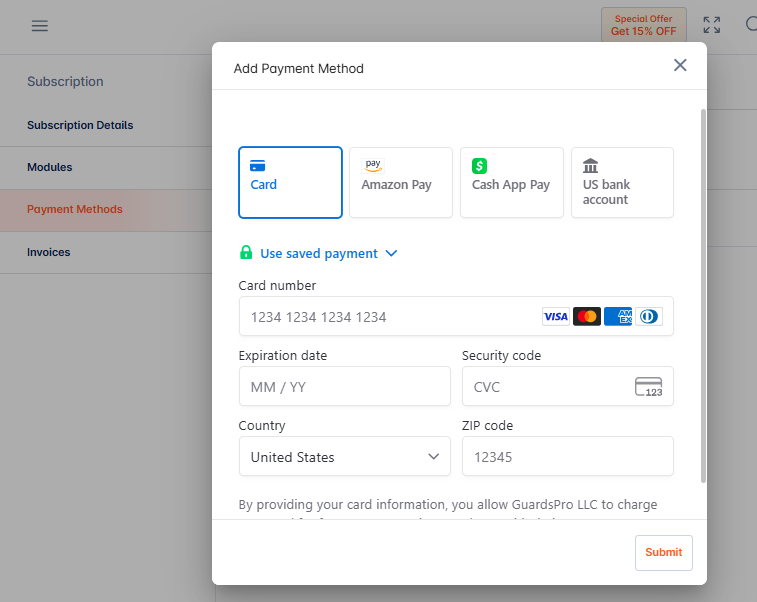This screenshot has height=602, width=757.
Task: Select the Card payment option
Action: coord(290,182)
